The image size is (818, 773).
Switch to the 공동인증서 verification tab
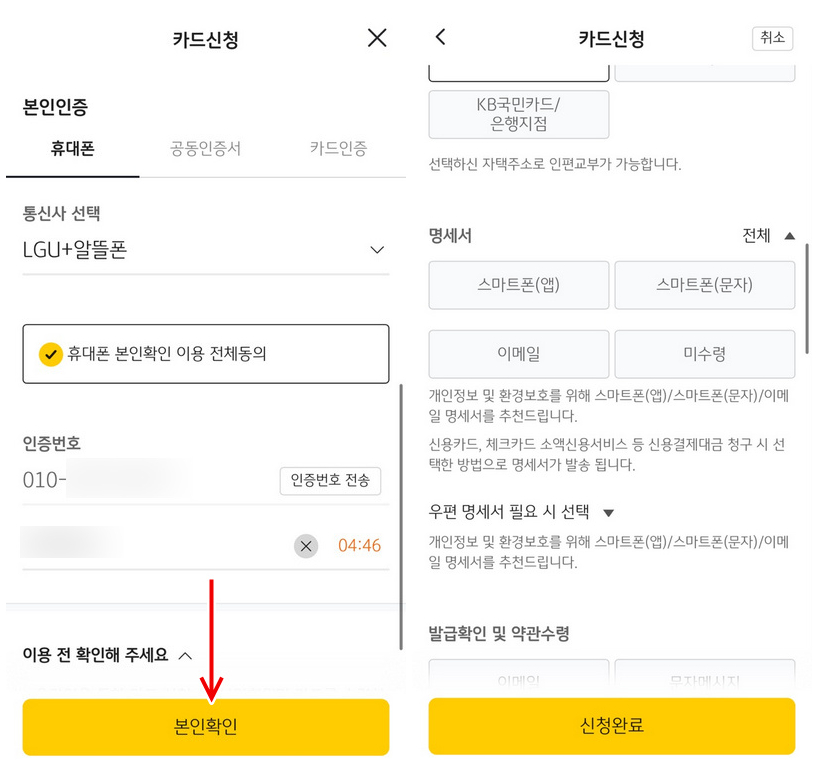coord(205,144)
